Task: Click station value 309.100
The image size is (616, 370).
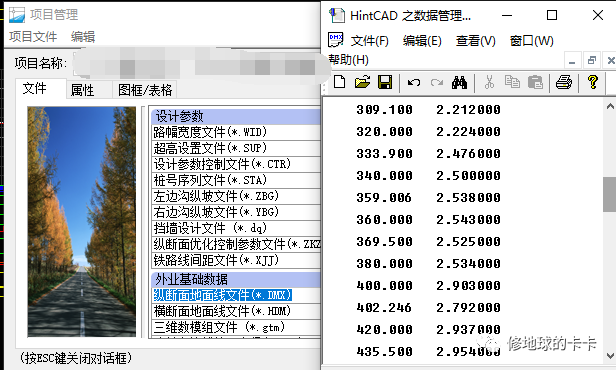Action: pos(385,110)
